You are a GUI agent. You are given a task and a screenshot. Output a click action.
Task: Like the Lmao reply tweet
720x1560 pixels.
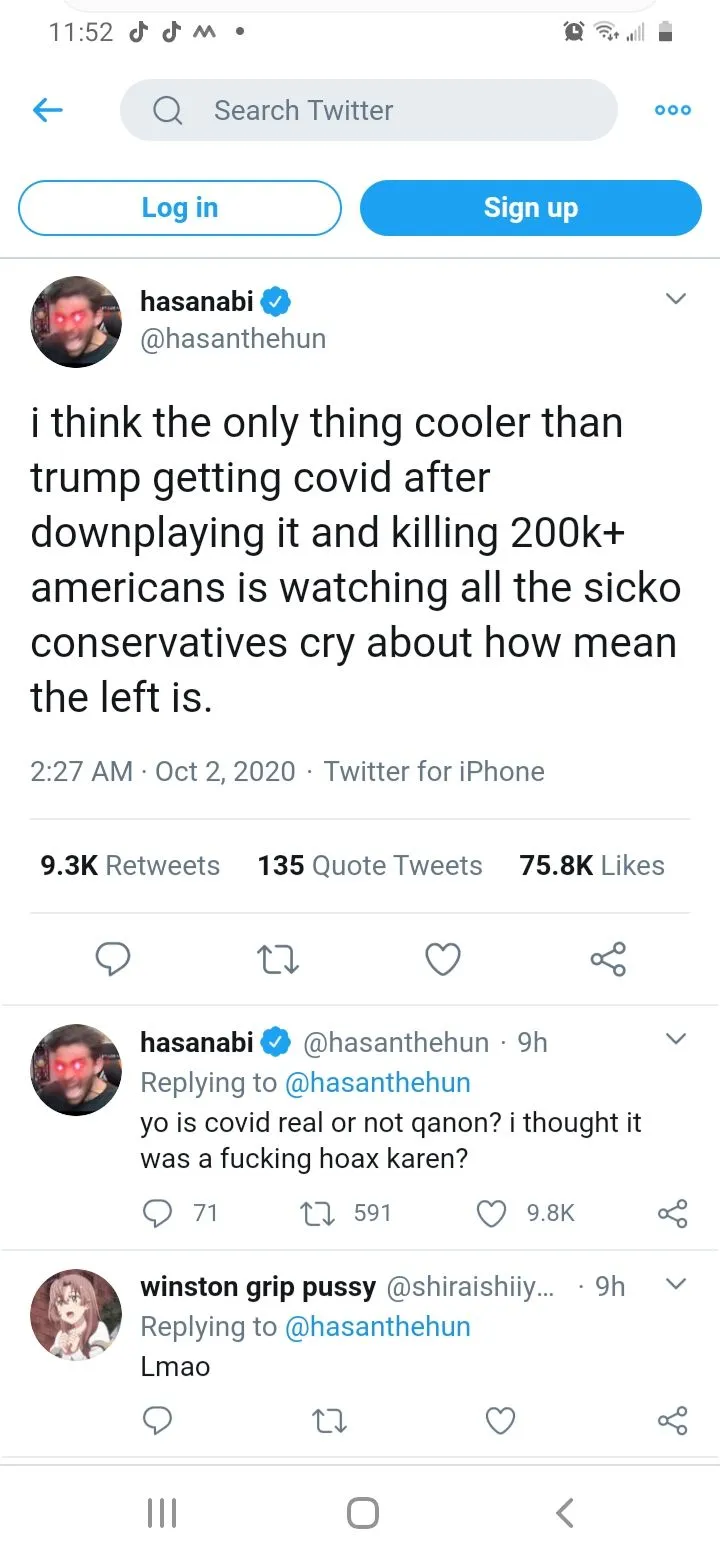pos(500,1420)
